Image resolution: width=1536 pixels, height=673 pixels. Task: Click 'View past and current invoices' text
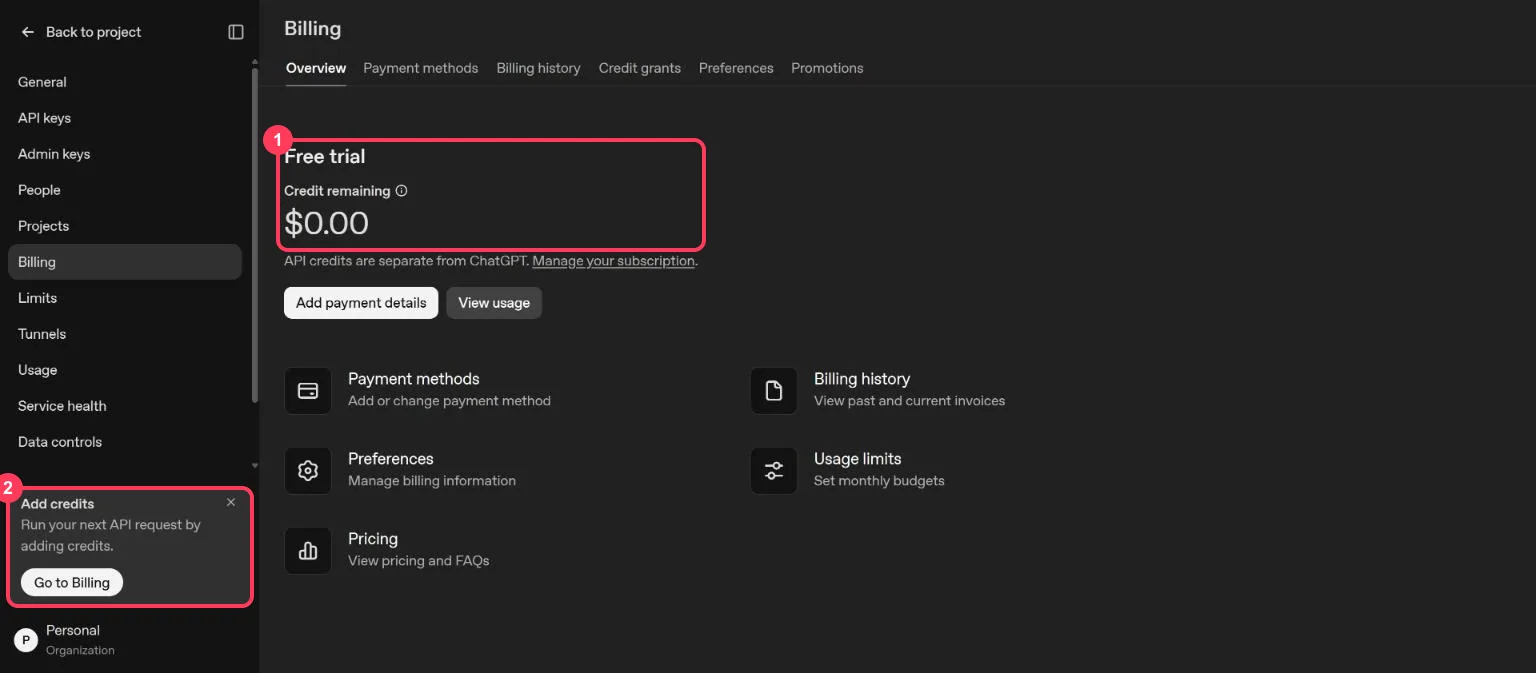[909, 401]
